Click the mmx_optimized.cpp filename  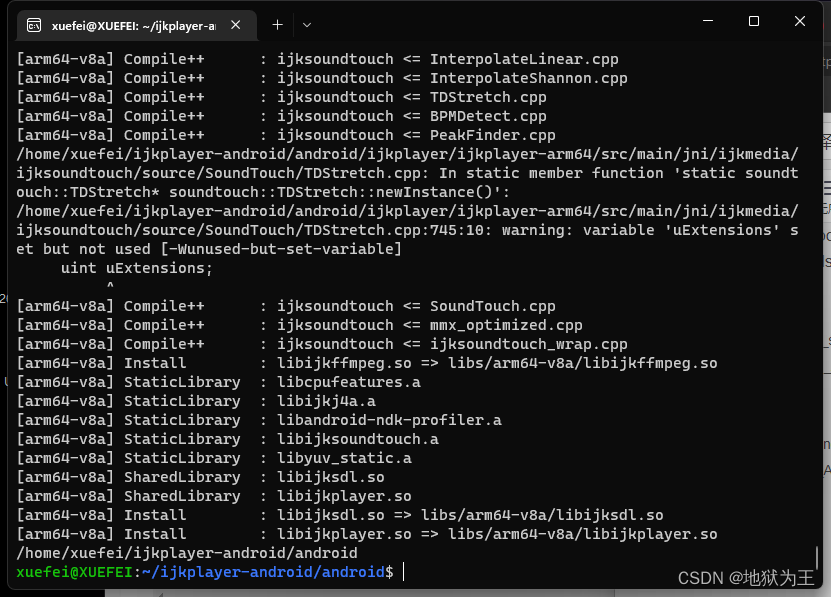(506, 325)
